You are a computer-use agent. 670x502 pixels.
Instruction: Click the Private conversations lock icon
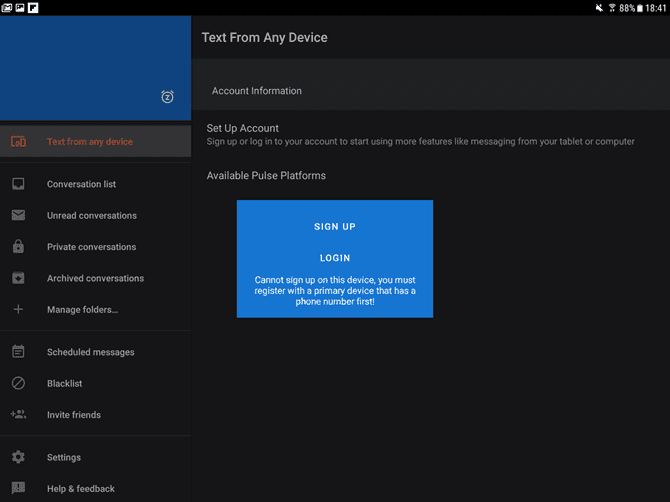[18, 247]
